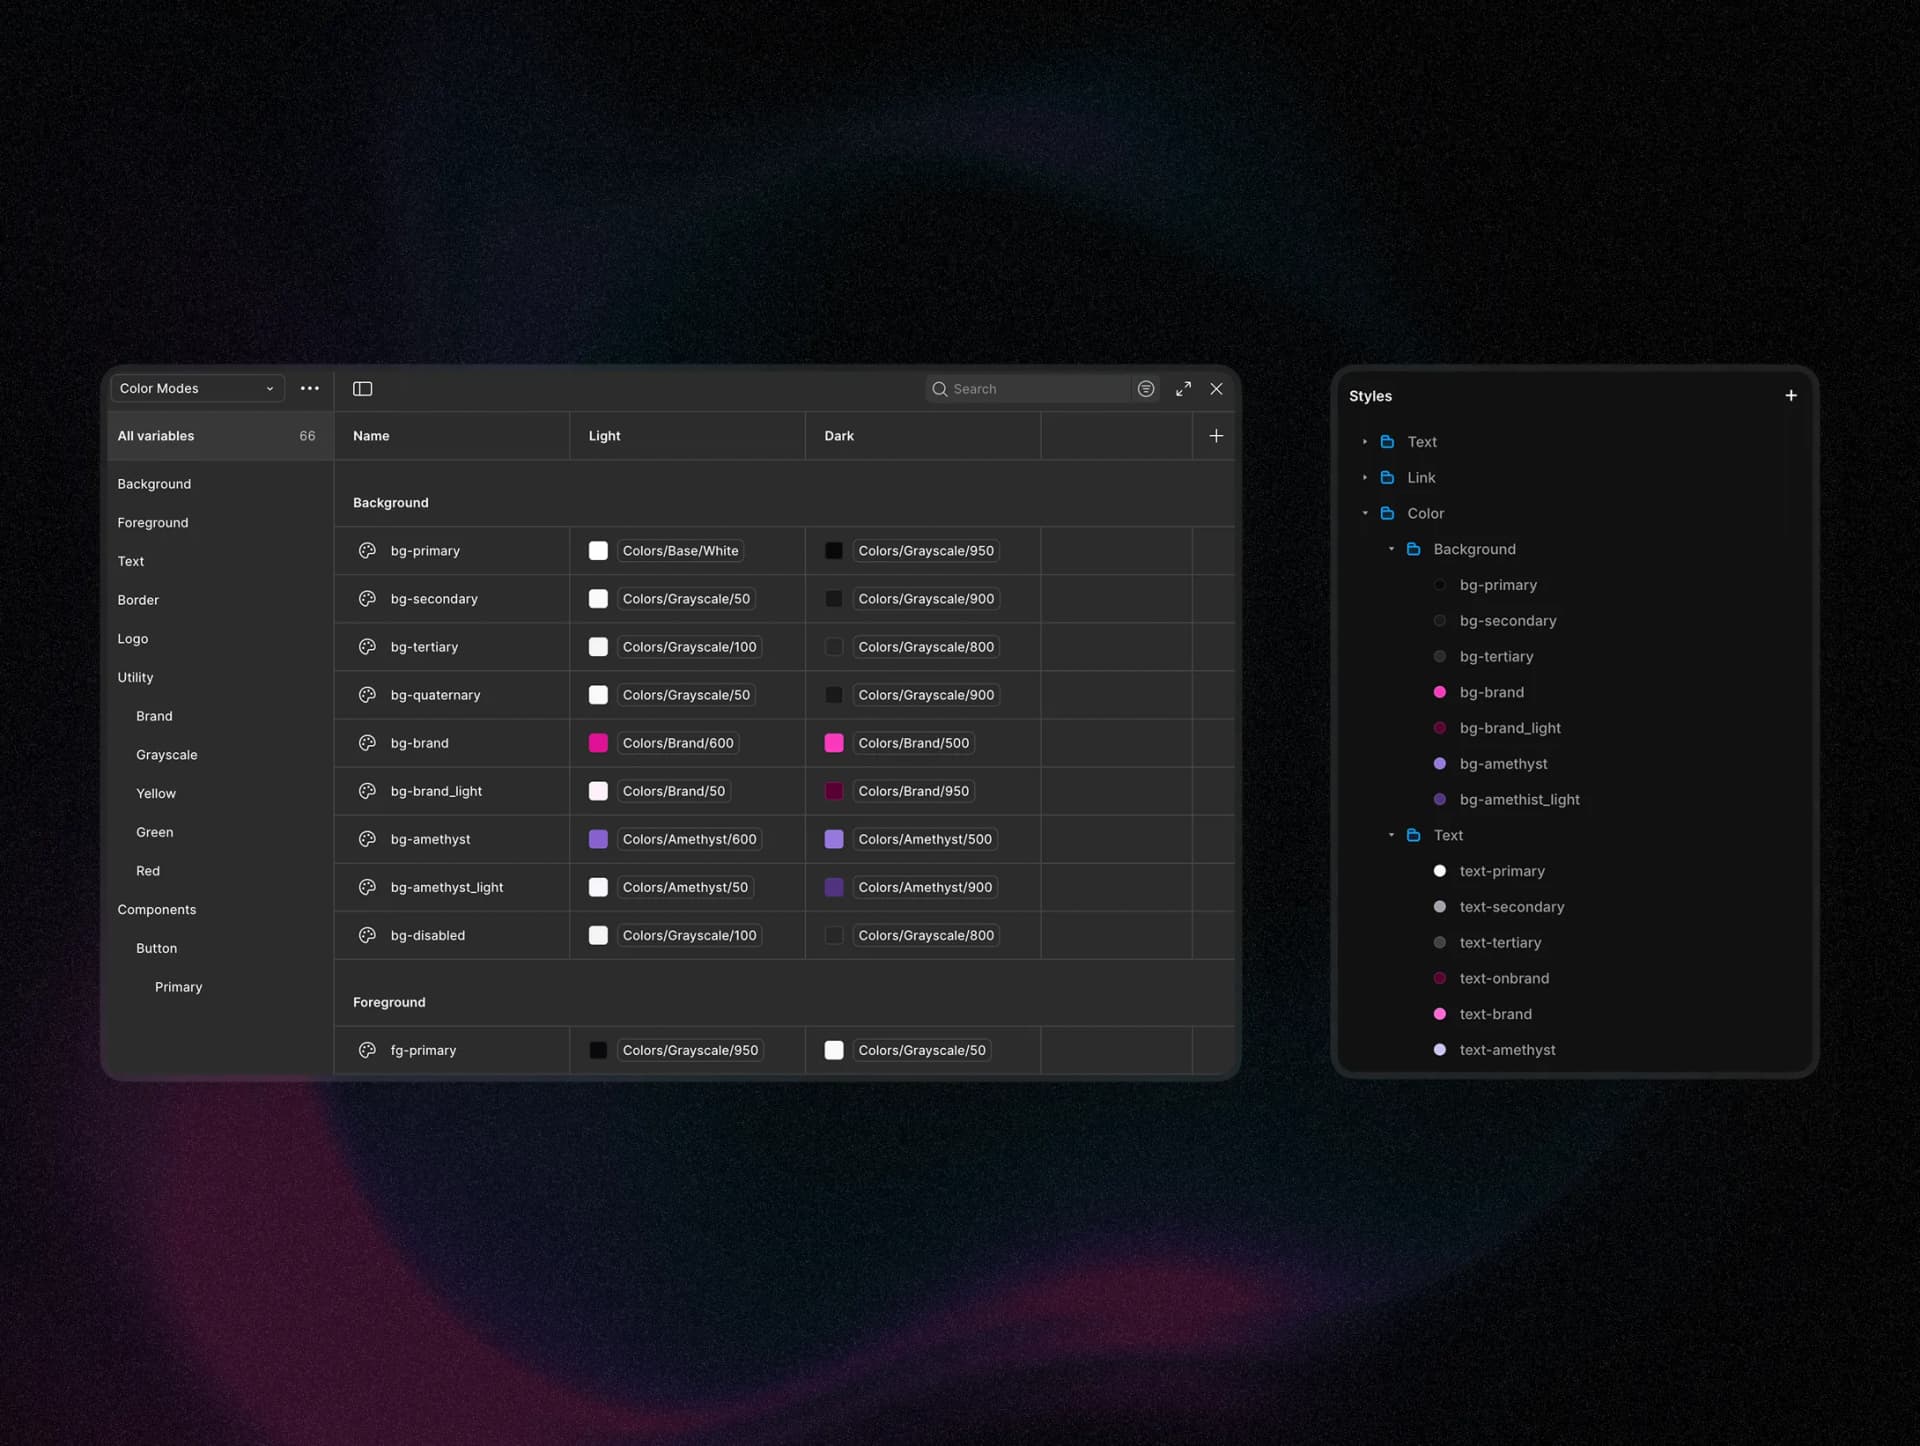
Task: Select the text-onbrand style in the Styles panel
Action: tap(1504, 978)
